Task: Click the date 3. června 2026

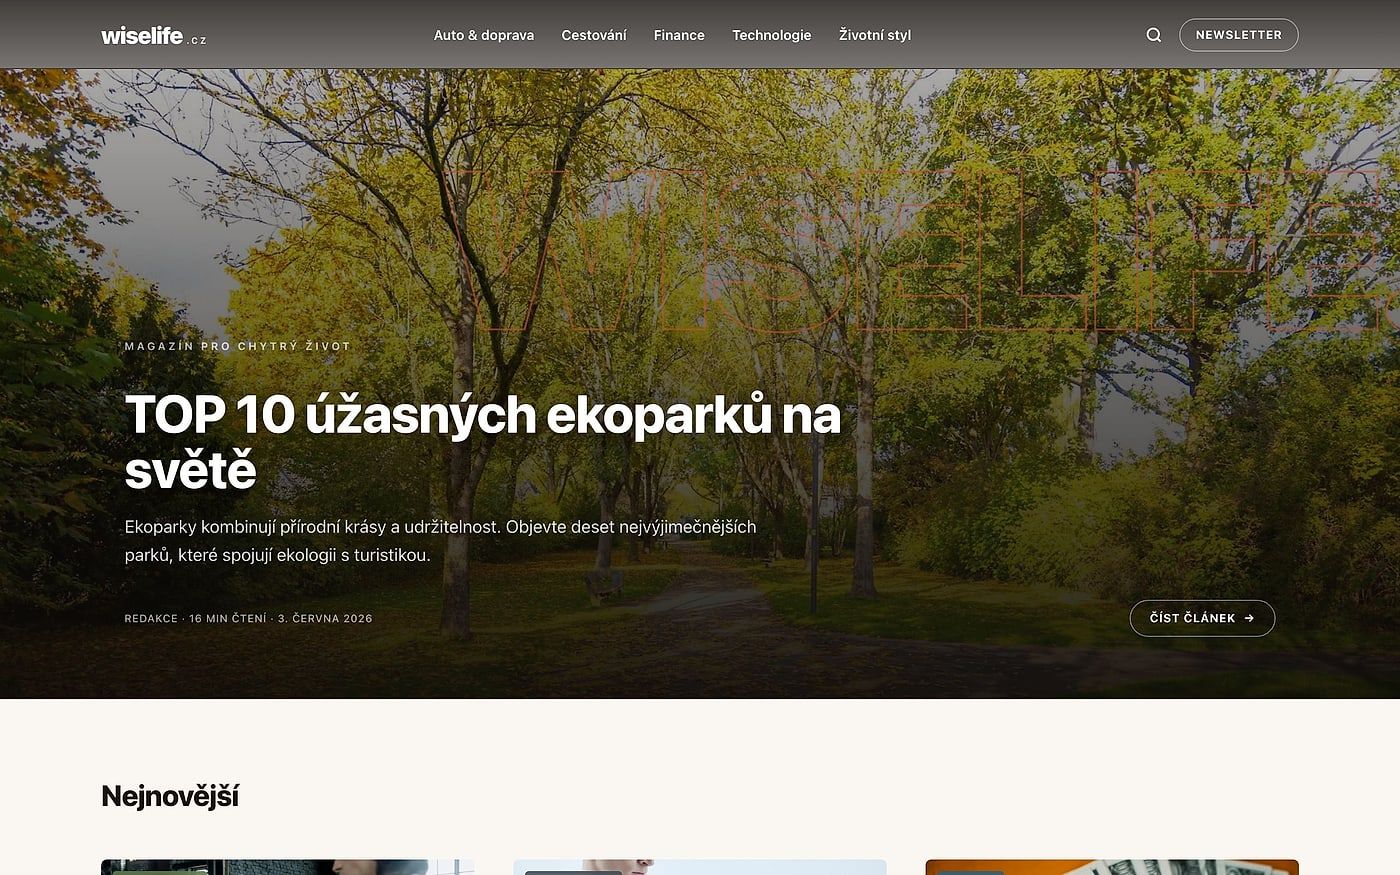Action: (325, 619)
